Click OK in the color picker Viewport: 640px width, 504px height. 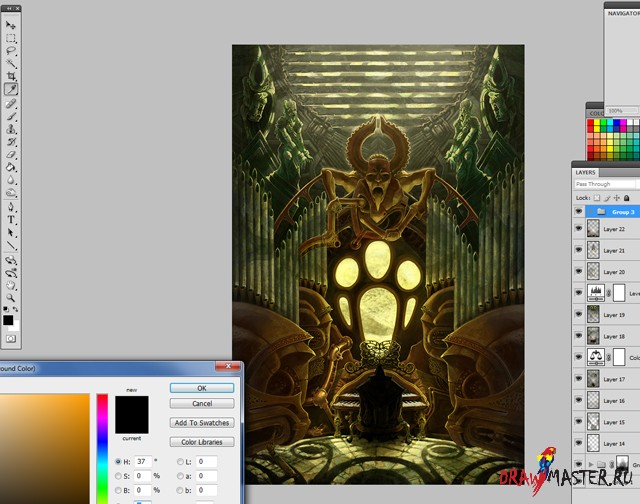[202, 388]
